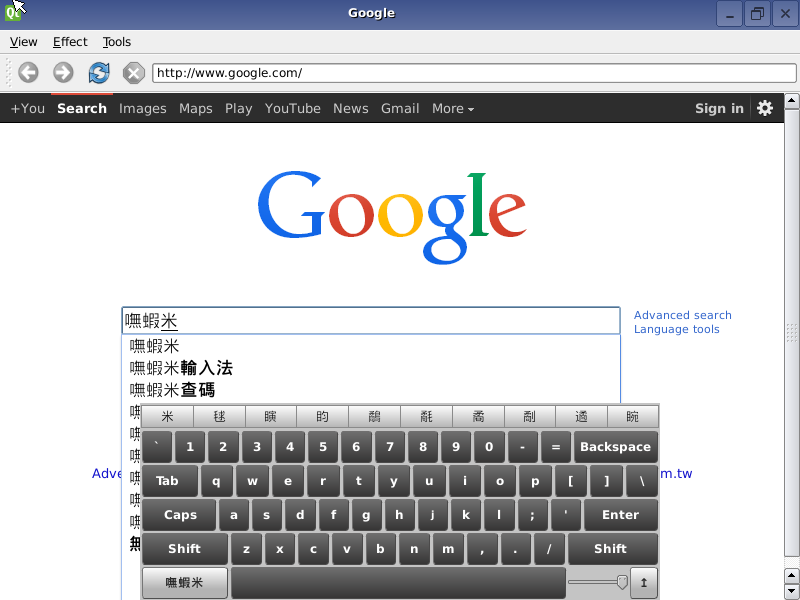Tap the Backspace key on virtual keyboard
The width and height of the screenshot is (800, 600).
(615, 447)
